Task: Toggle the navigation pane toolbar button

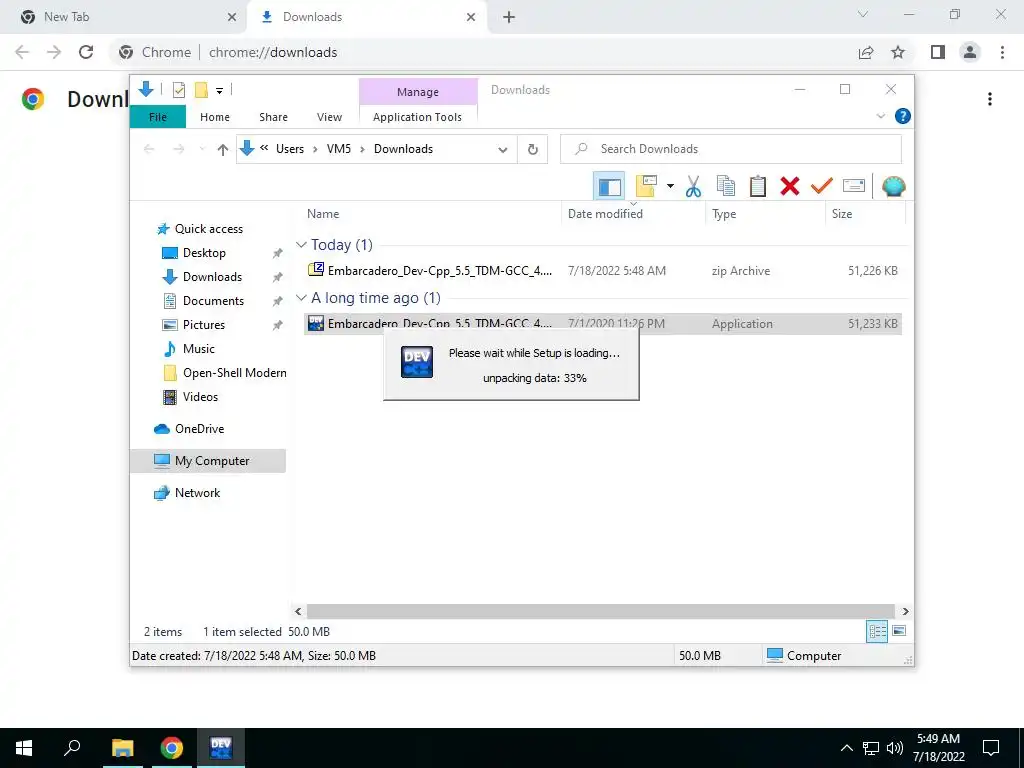Action: [609, 187]
